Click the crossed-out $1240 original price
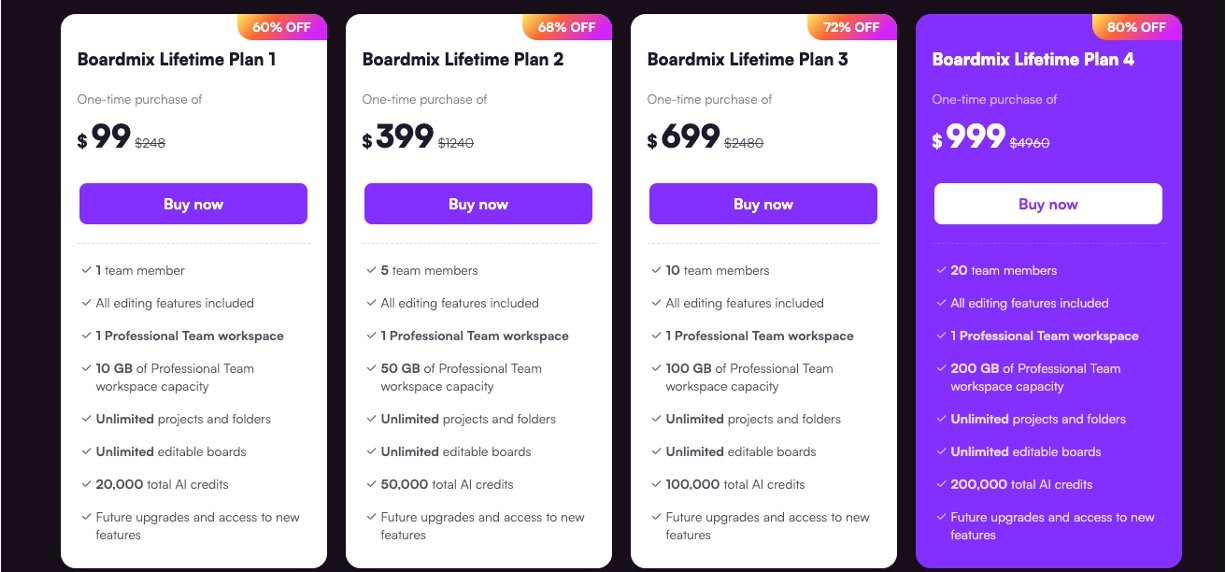 [456, 143]
